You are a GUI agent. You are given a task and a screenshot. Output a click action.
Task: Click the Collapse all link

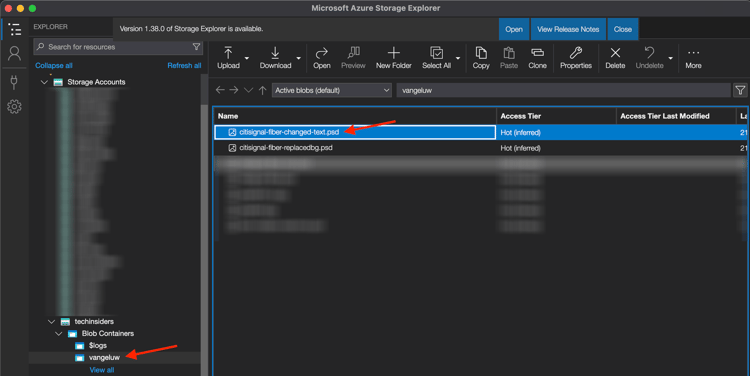coord(54,66)
